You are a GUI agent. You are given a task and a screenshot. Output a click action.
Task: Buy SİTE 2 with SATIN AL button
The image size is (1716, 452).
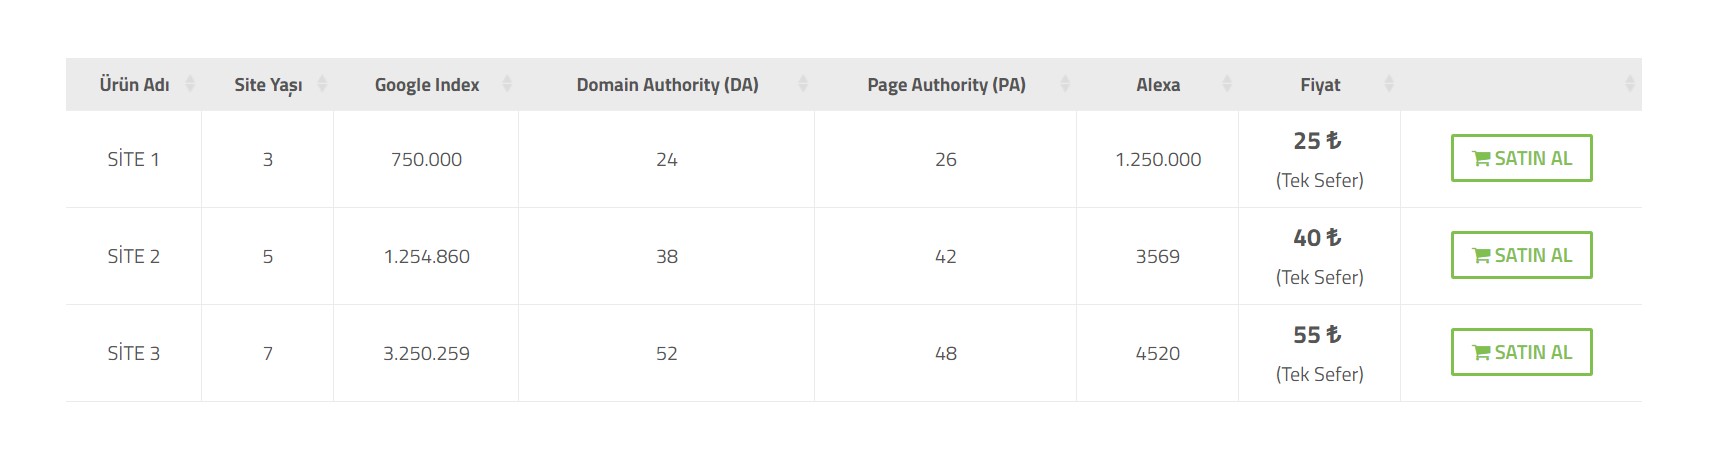tap(1521, 255)
